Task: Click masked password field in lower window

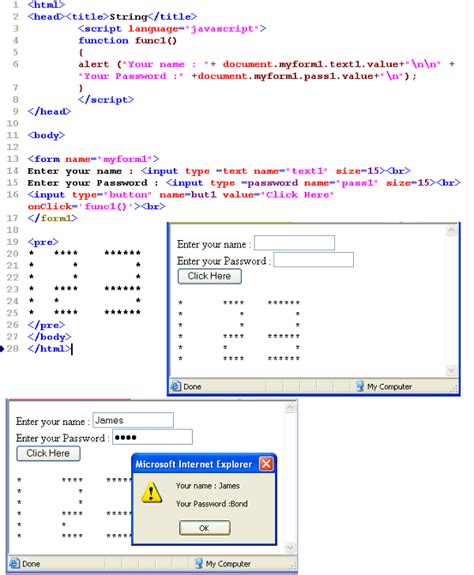Action: click(152, 437)
